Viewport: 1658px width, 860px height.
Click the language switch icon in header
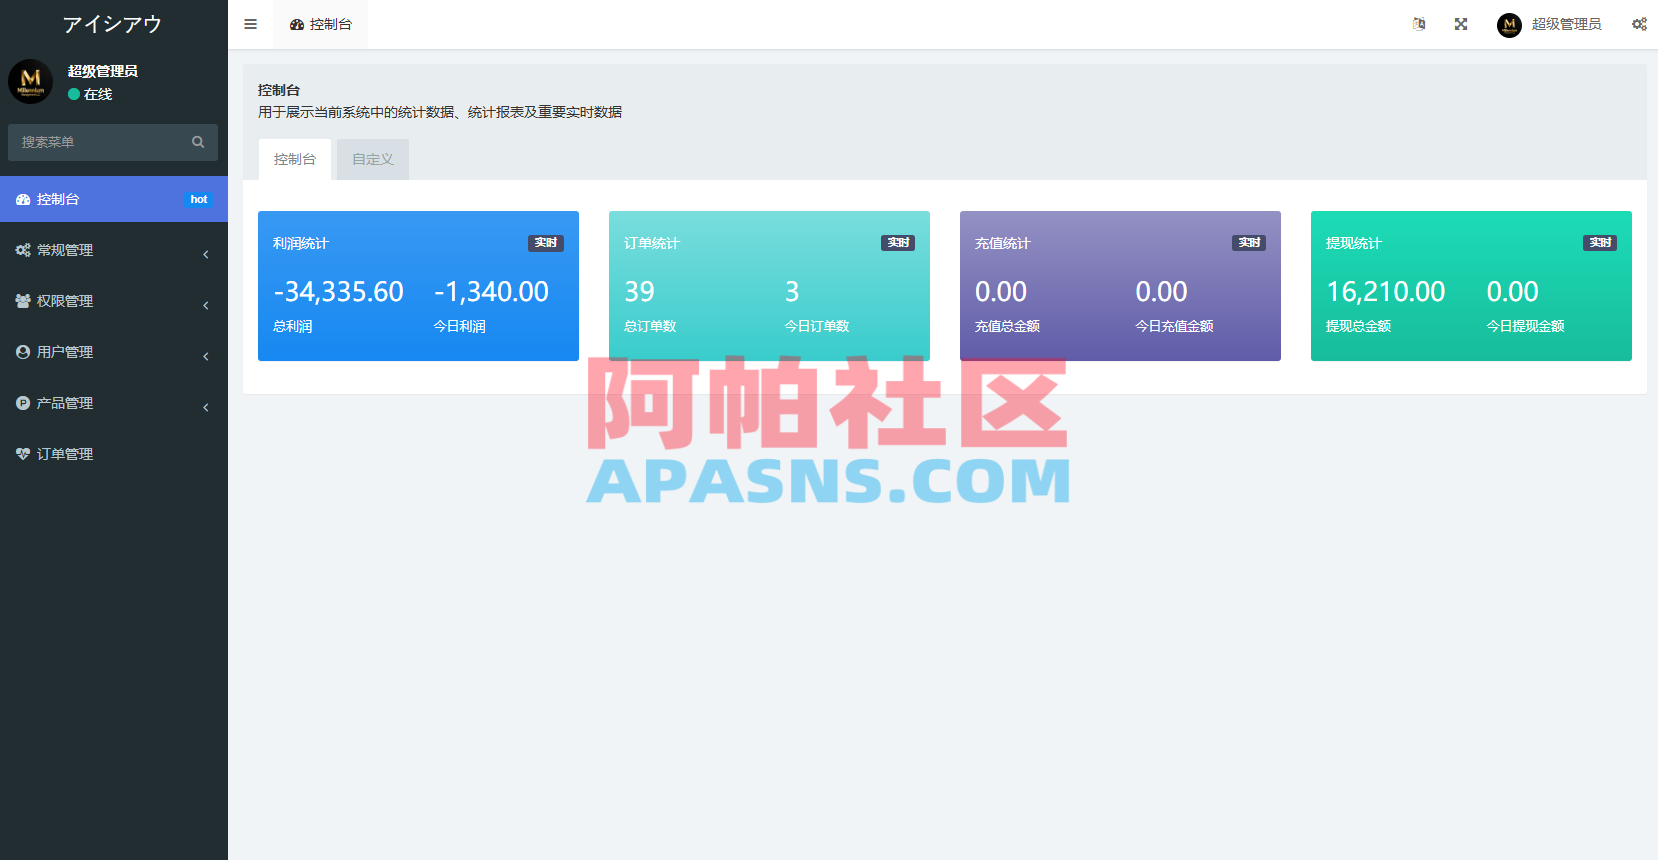point(1419,24)
